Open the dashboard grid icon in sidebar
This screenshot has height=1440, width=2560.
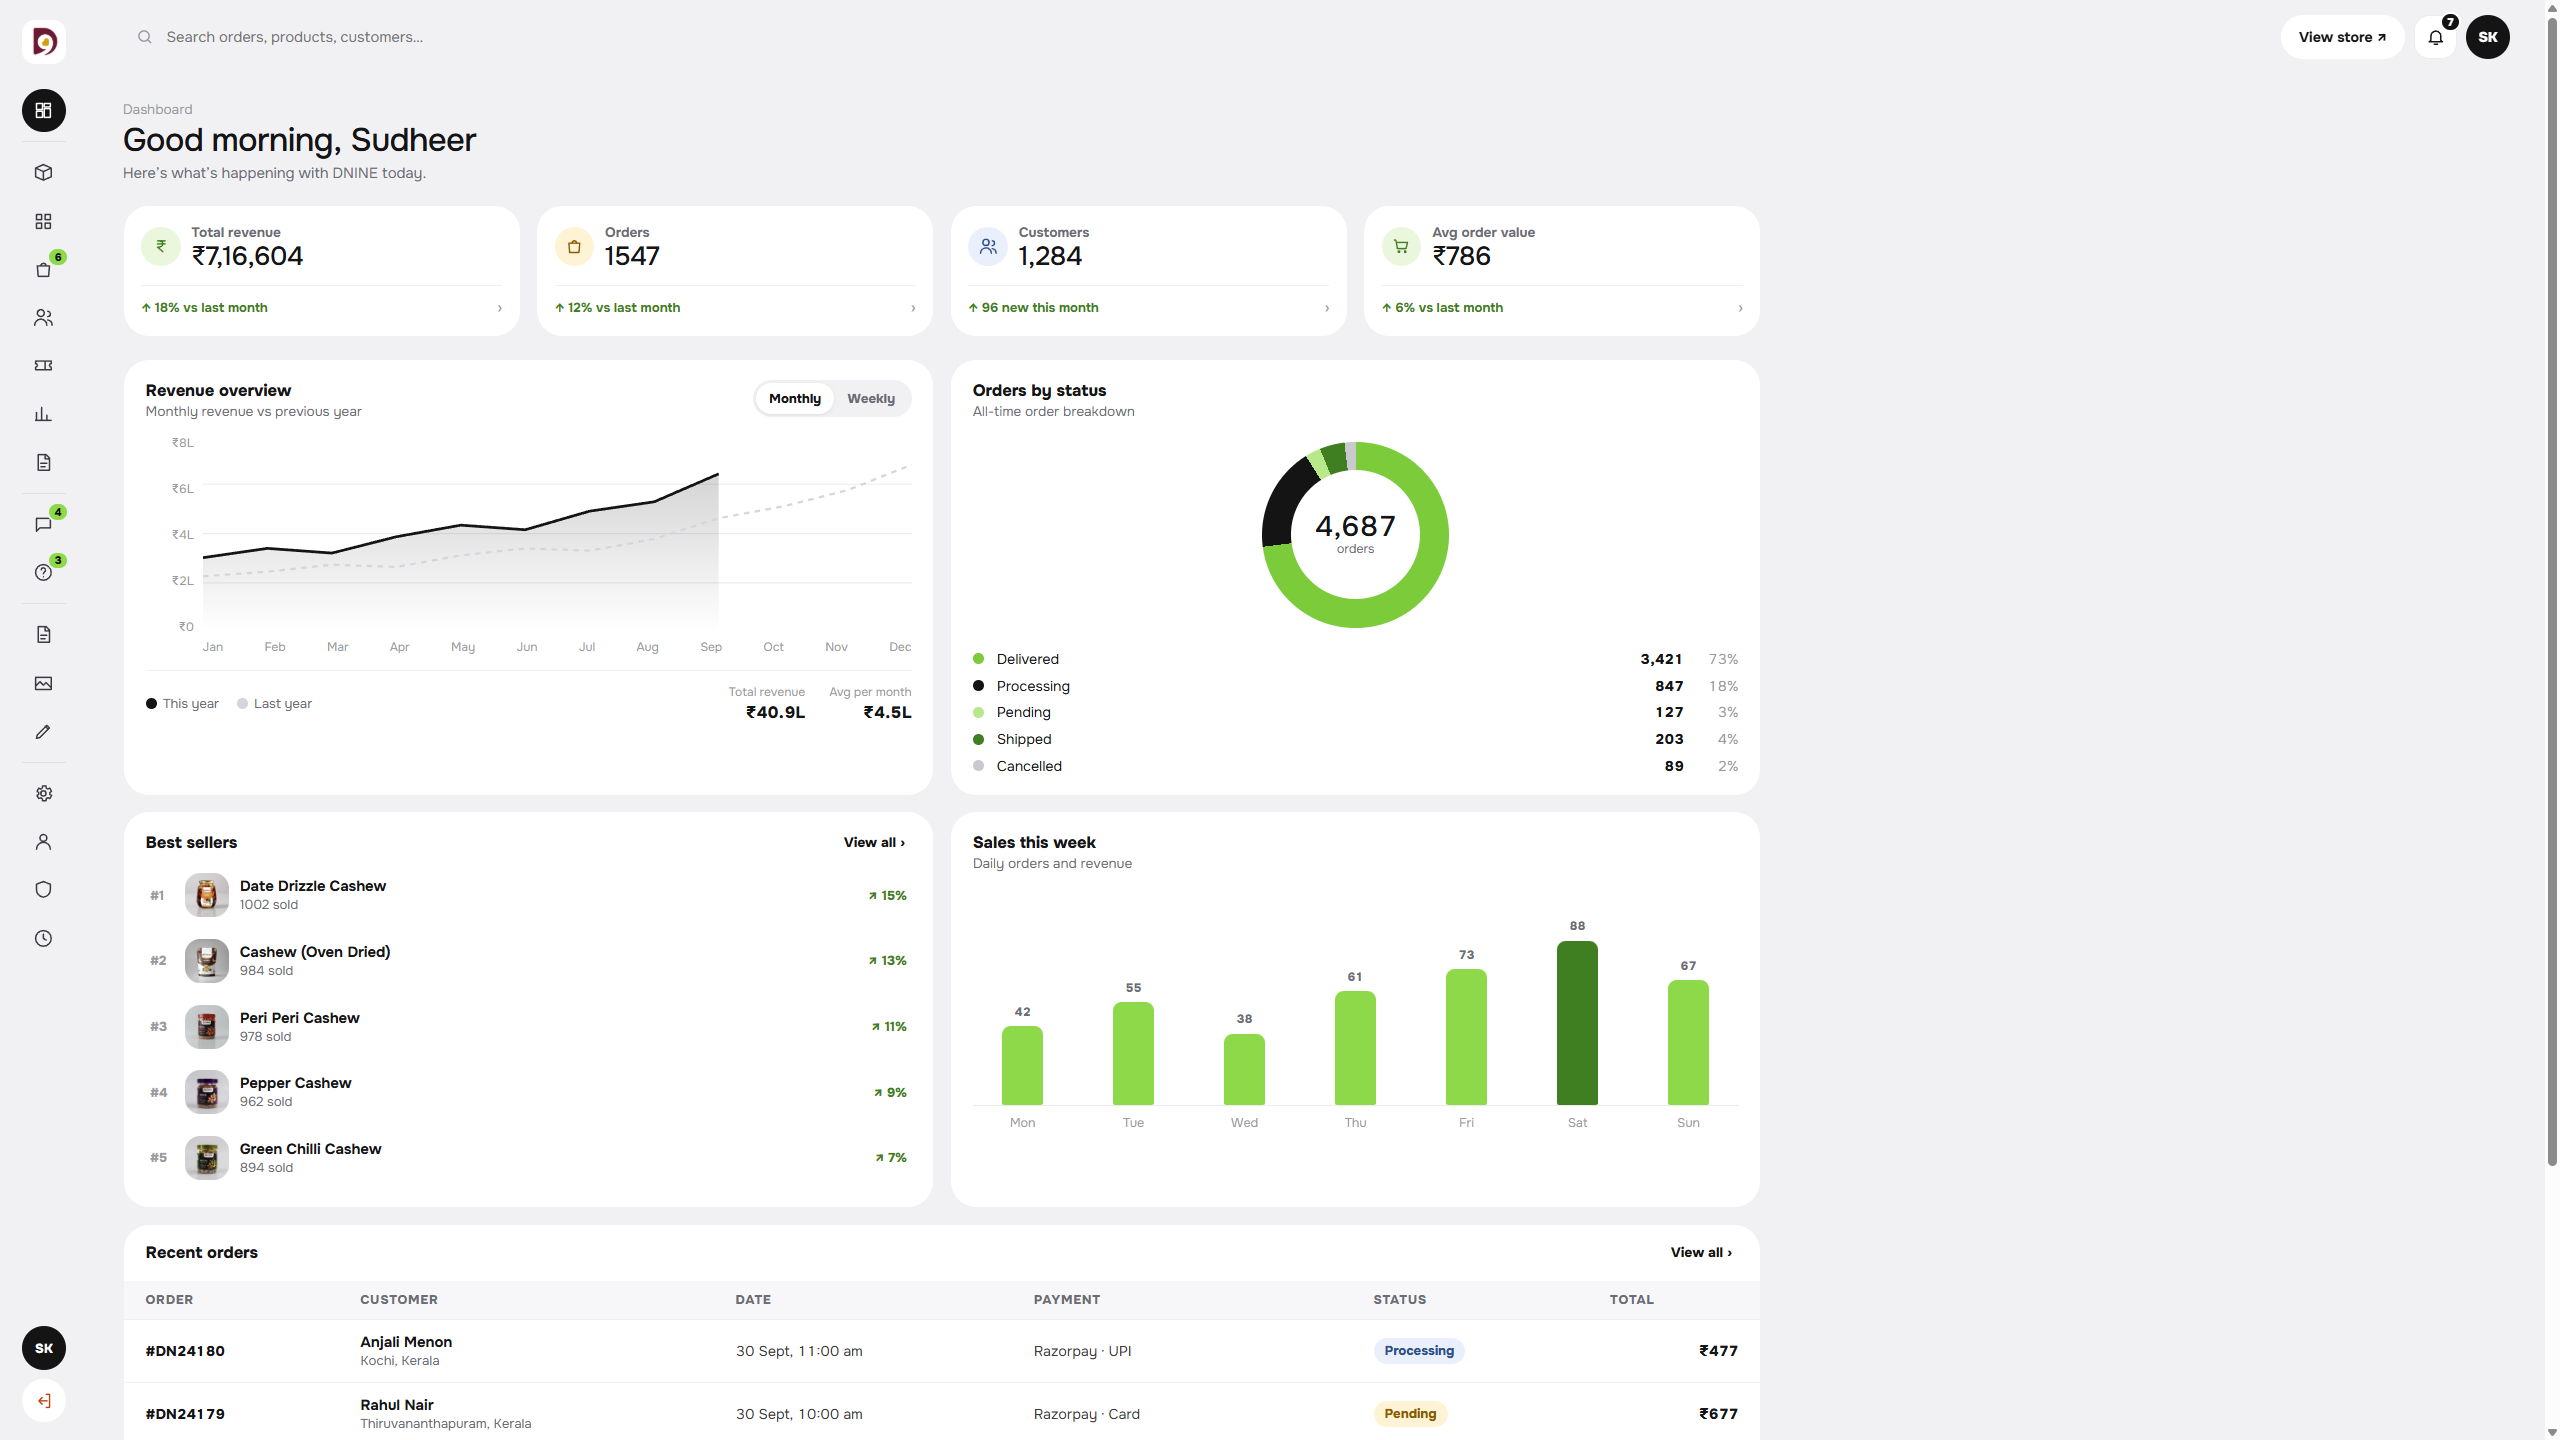pyautogui.click(x=44, y=110)
